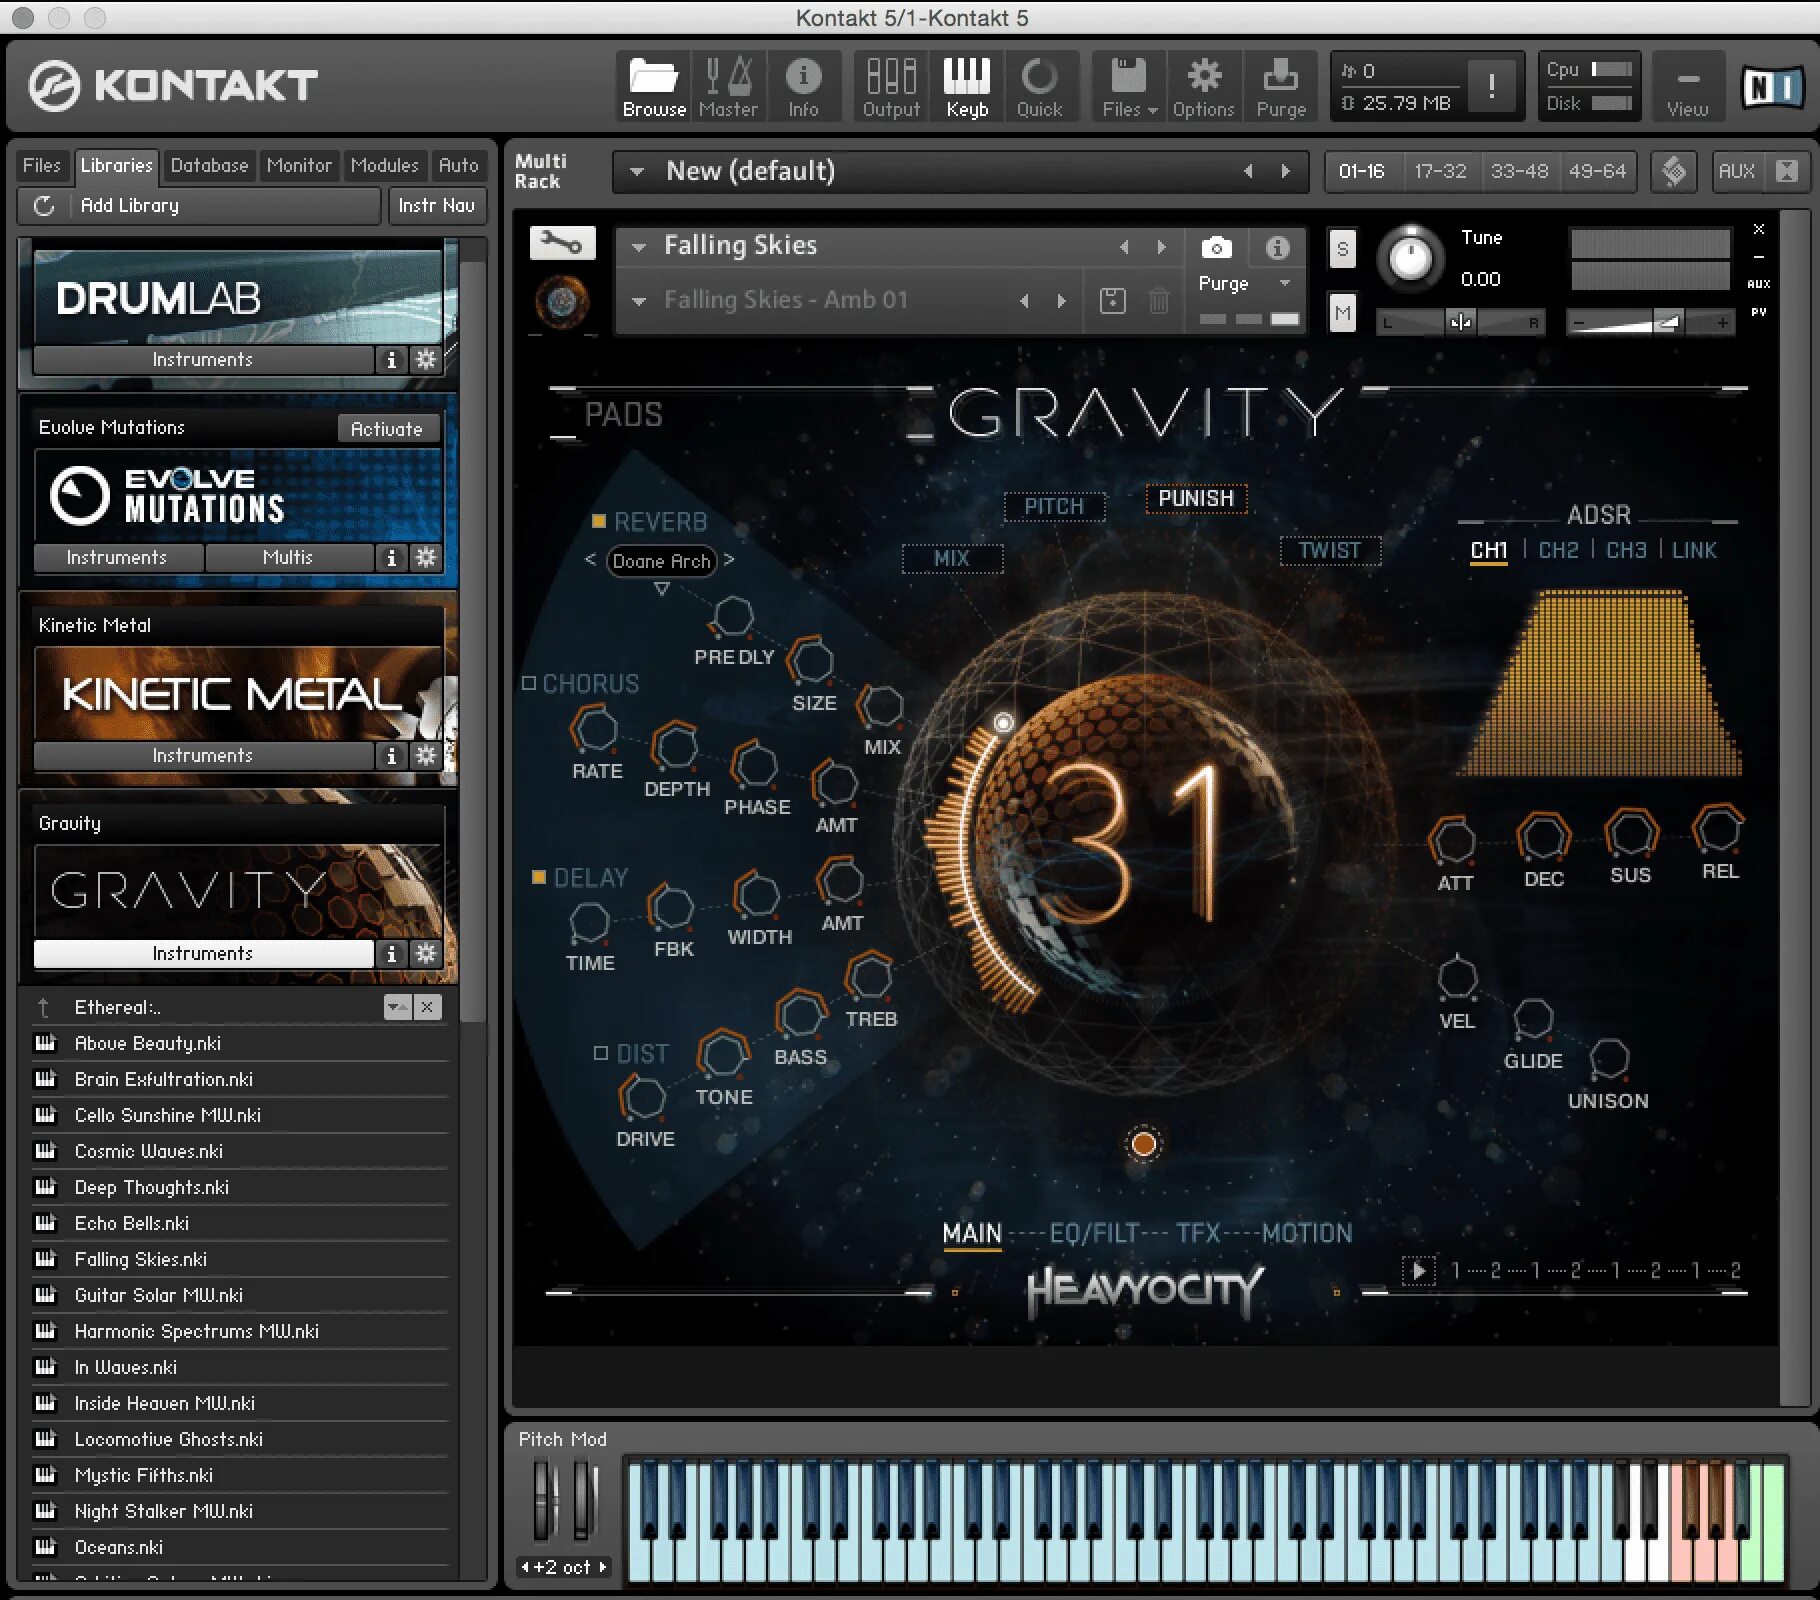Open Evolve Mutations Multis button

pos(288,558)
